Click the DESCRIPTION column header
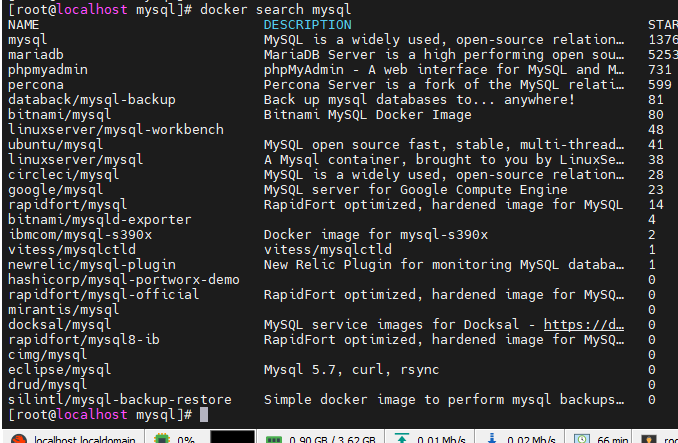Image resolution: width=678 pixels, height=443 pixels. (307, 25)
